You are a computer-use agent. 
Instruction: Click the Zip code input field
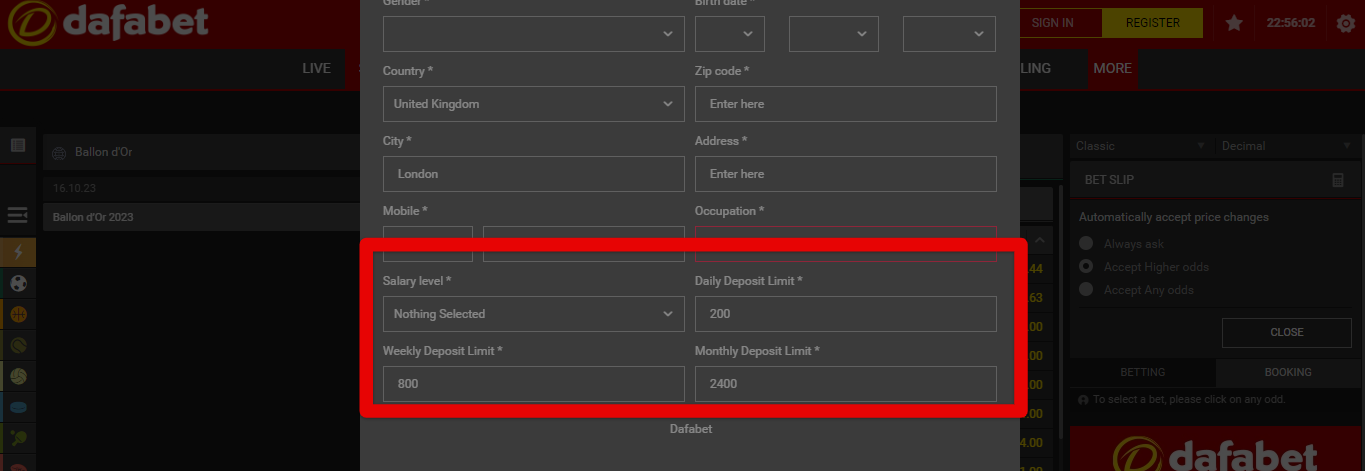(x=846, y=104)
